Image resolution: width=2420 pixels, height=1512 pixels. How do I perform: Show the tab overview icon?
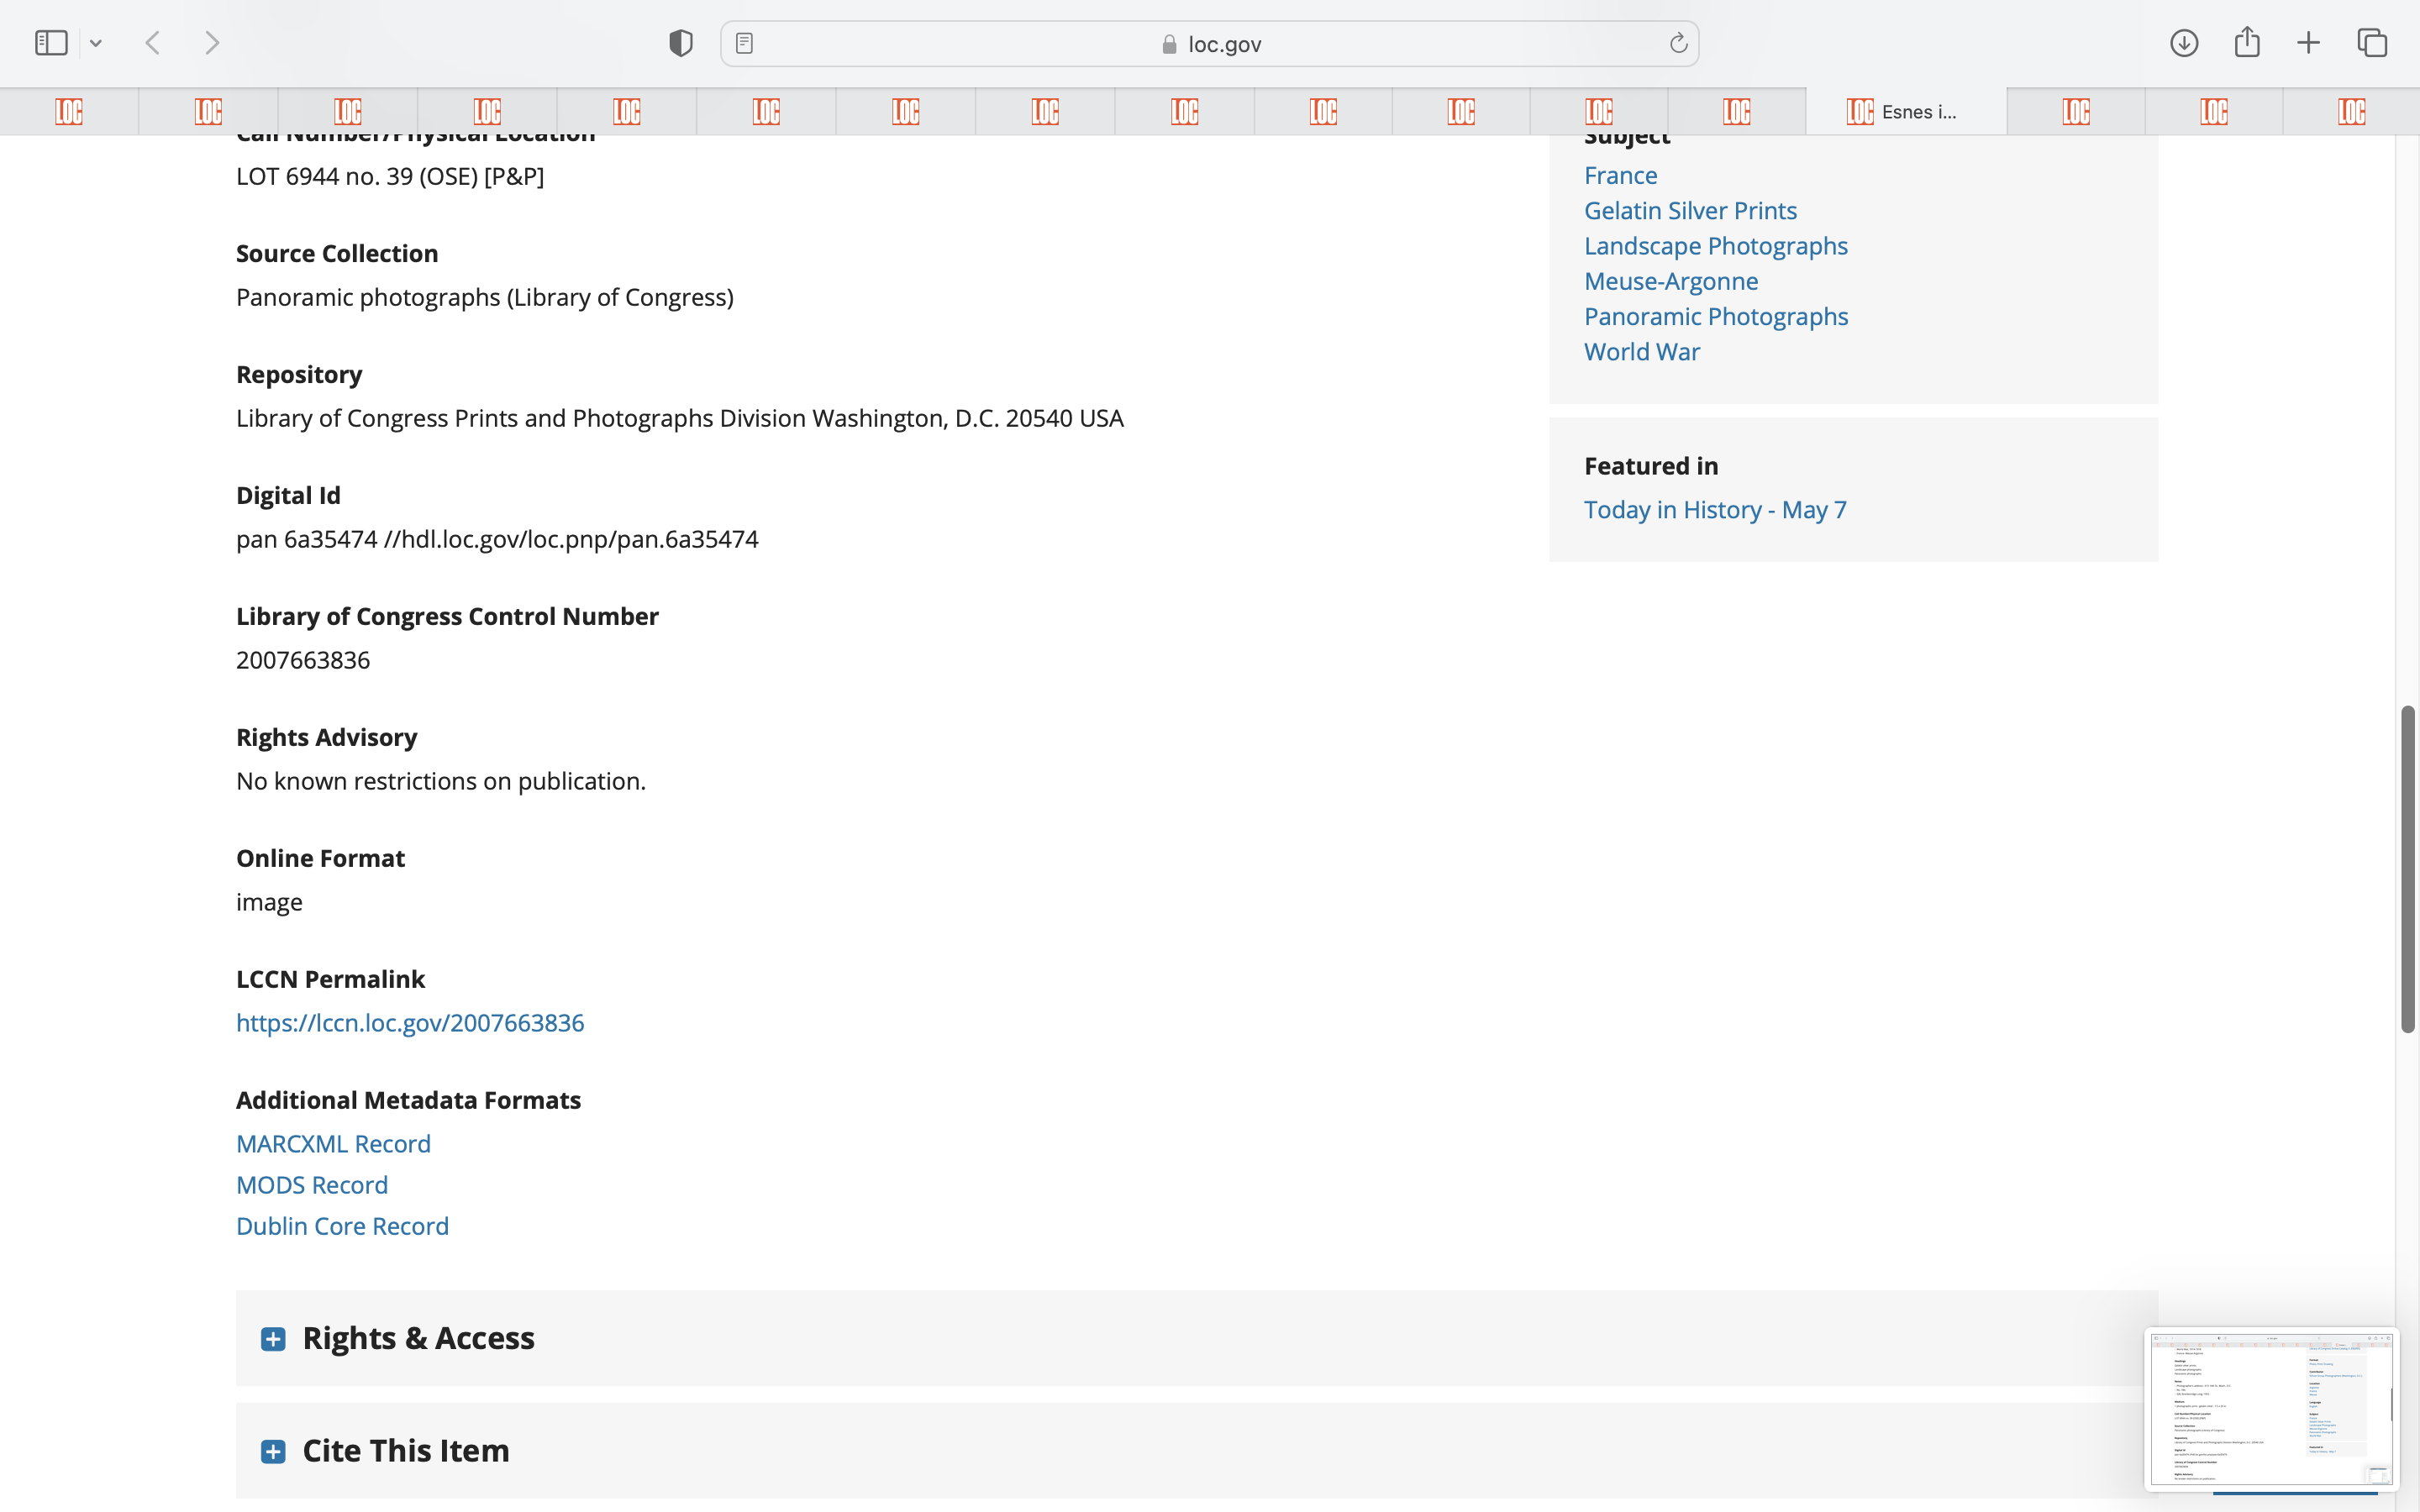pos(2372,43)
